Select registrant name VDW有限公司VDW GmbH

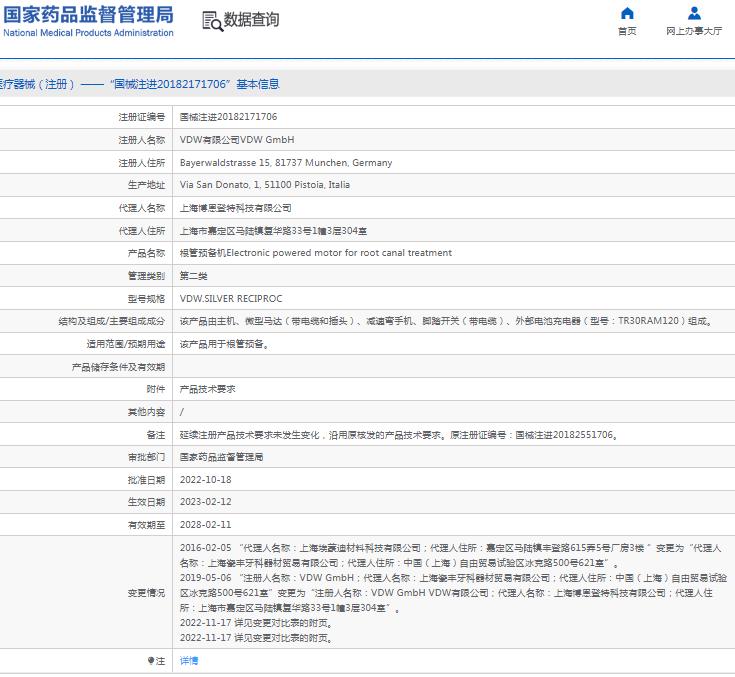tap(237, 140)
